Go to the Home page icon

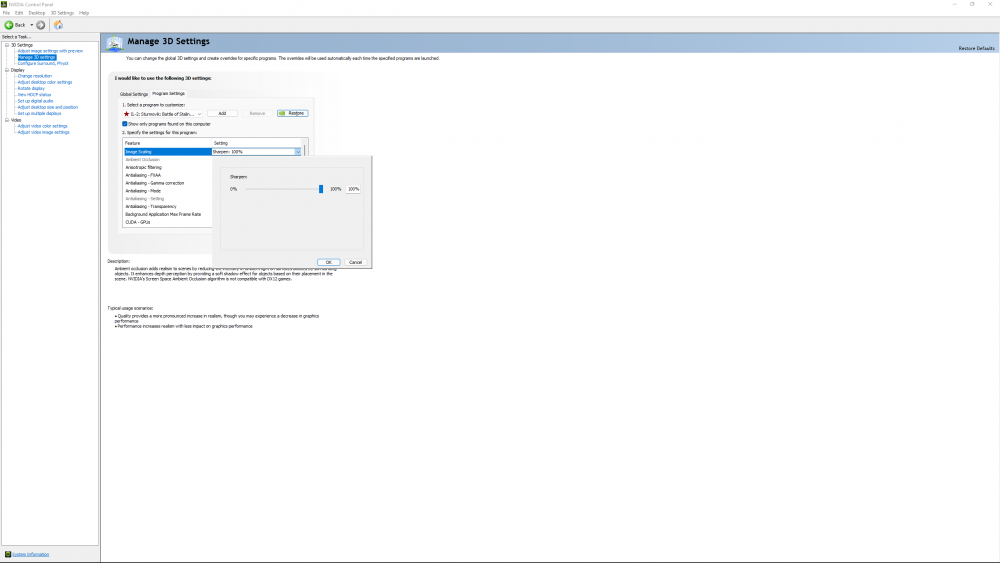[58, 25]
